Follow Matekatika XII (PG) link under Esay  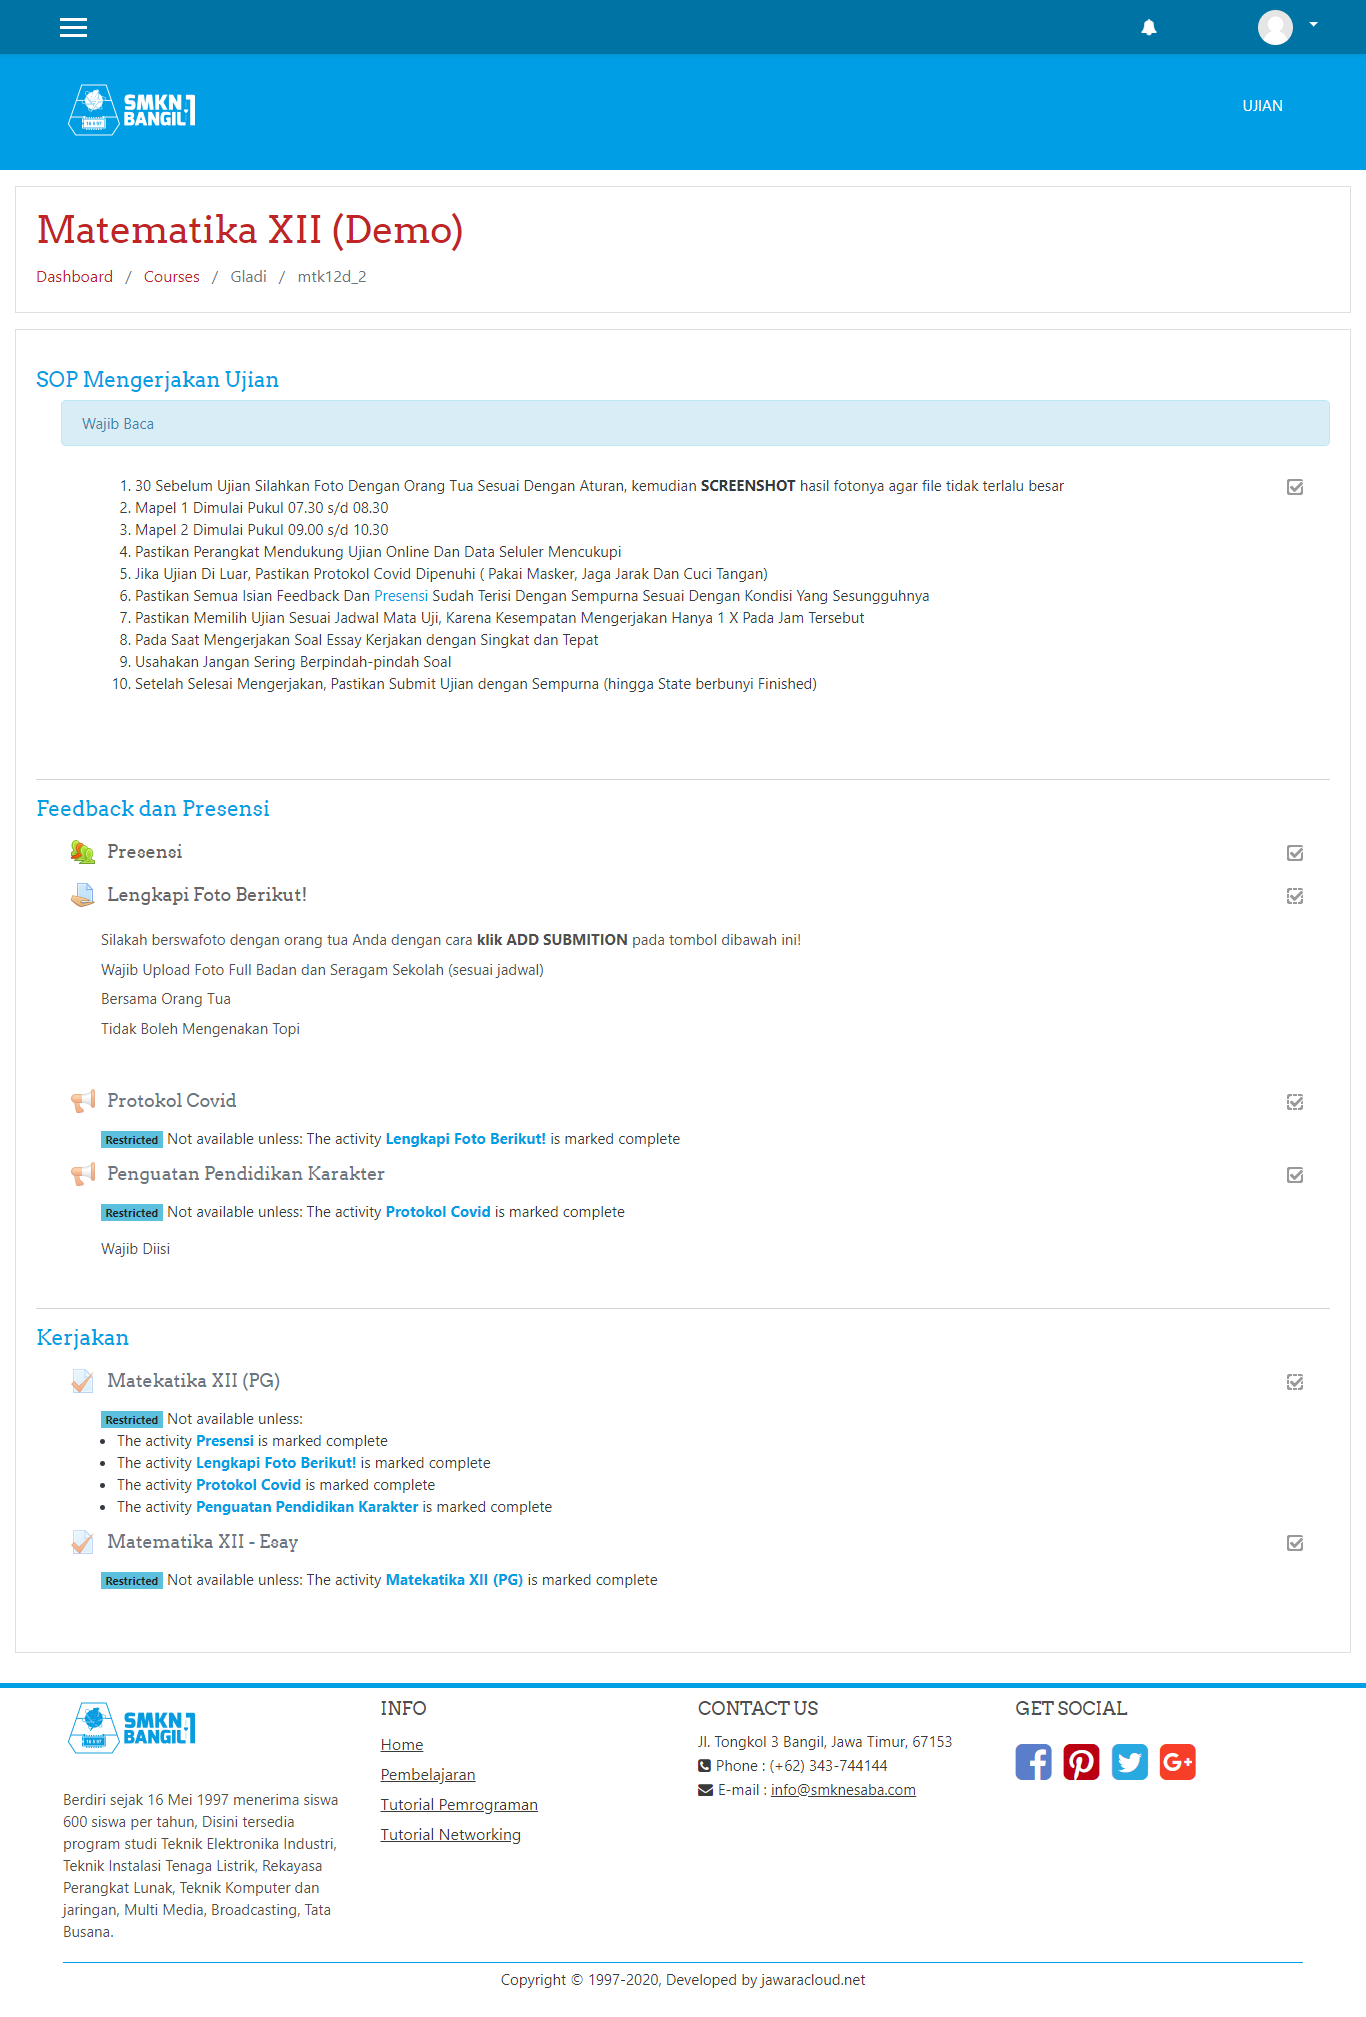pyautogui.click(x=454, y=1580)
